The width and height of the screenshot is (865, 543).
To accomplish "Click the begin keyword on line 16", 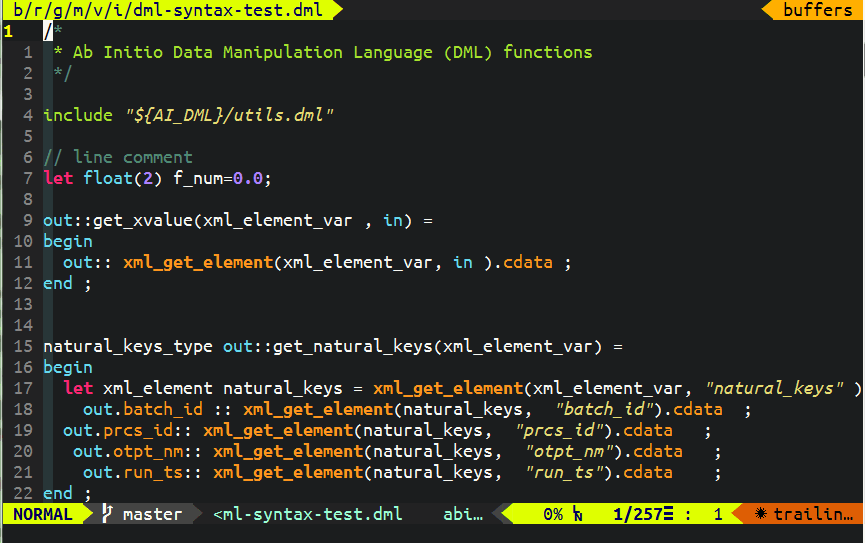I will coord(68,368).
